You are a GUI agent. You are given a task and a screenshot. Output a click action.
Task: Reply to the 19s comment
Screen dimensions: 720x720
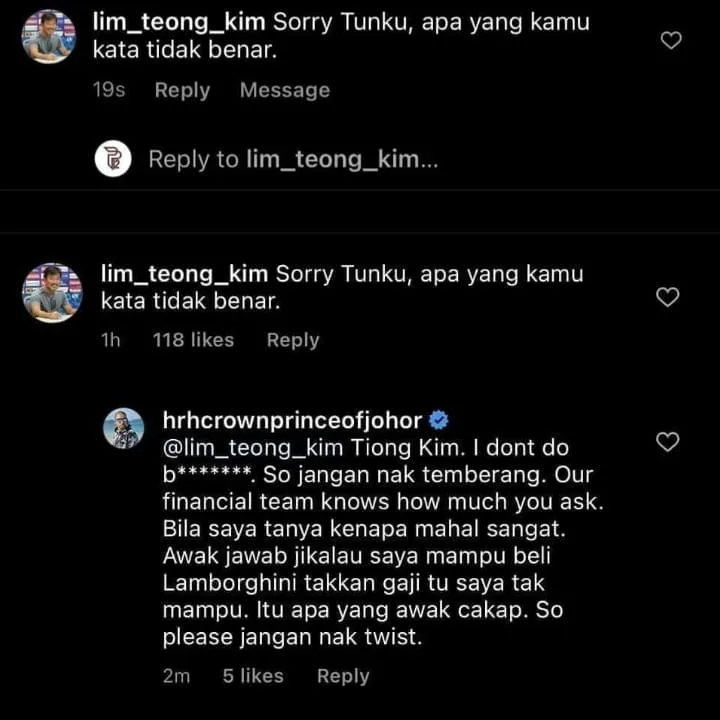182,90
